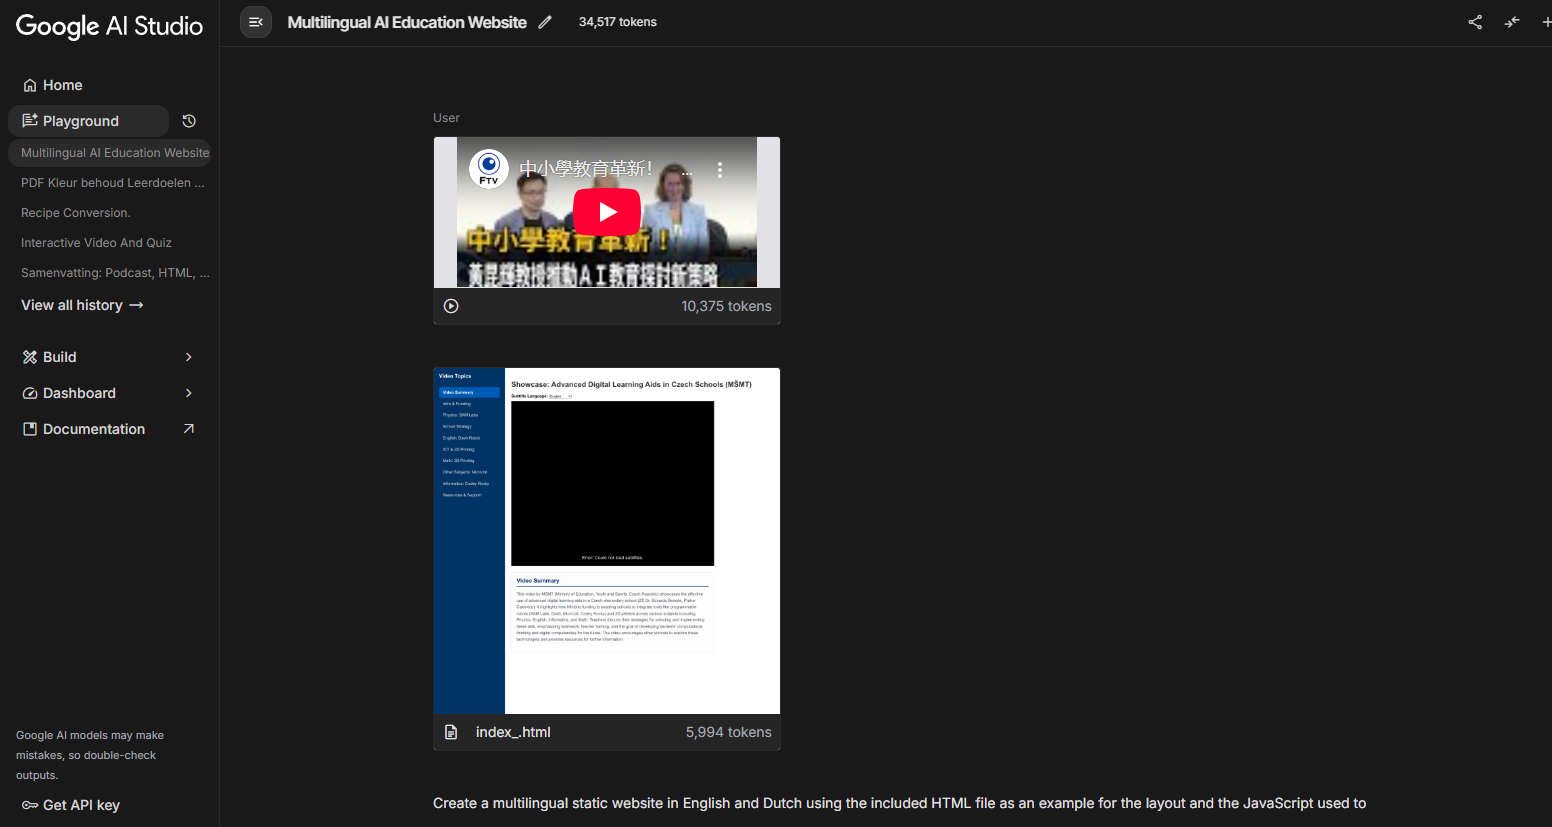Open Interactive Video And Quiz chat
The width and height of the screenshot is (1552, 827).
[x=96, y=243]
